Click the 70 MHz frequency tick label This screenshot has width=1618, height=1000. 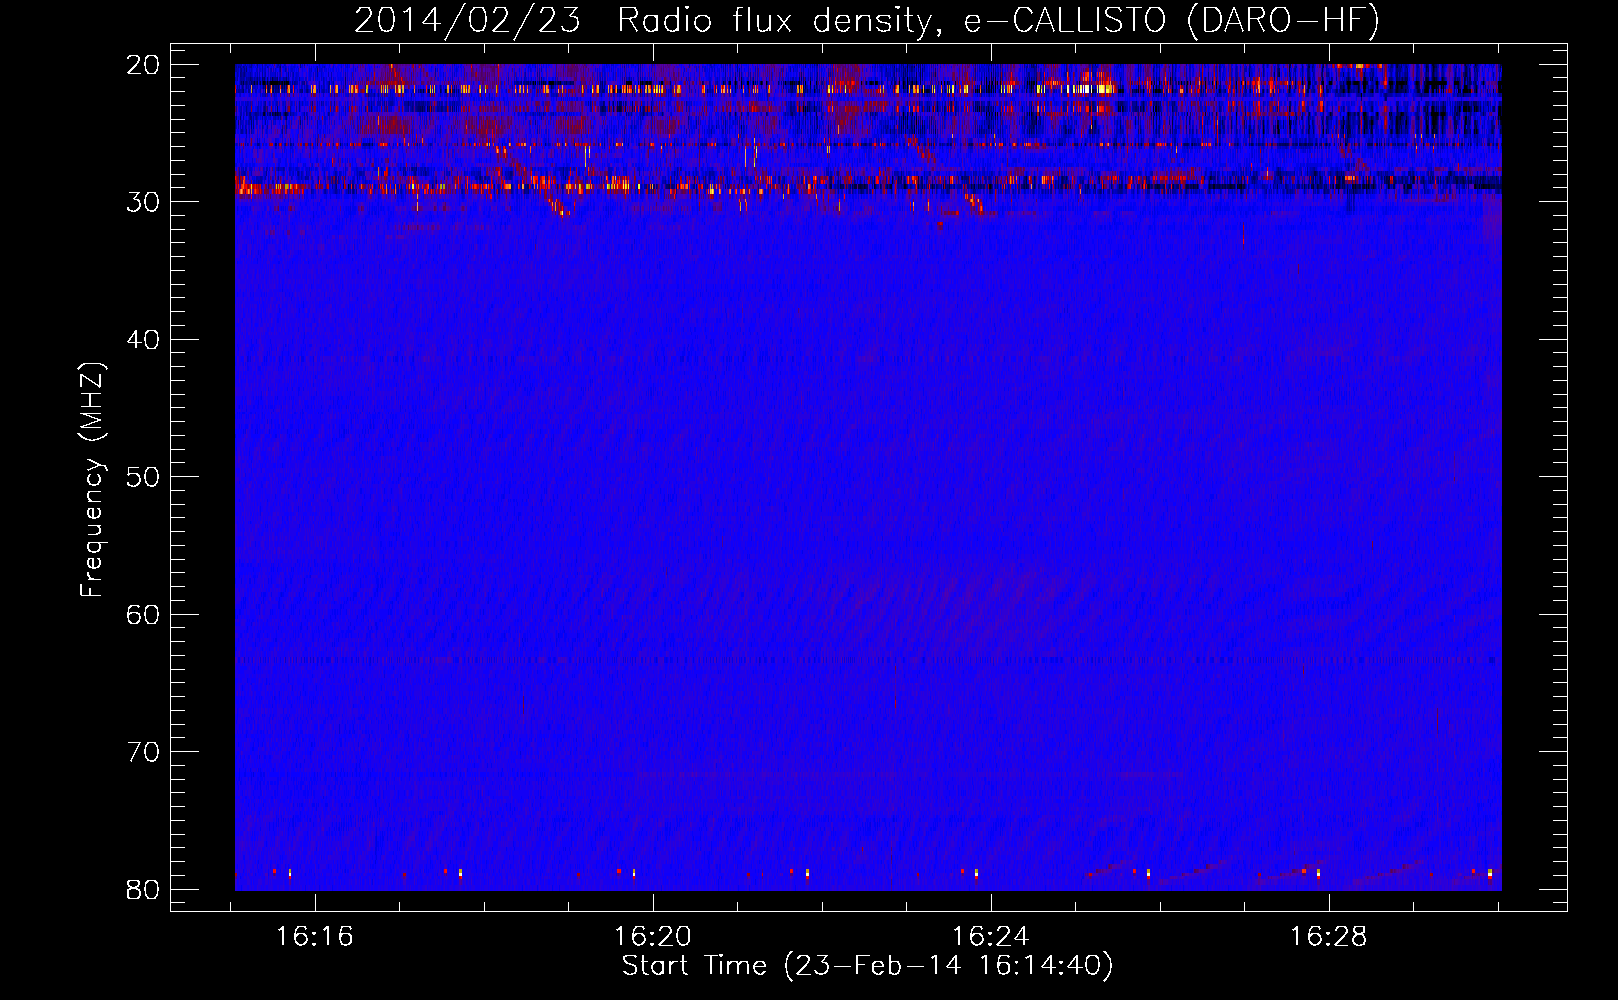point(143,752)
